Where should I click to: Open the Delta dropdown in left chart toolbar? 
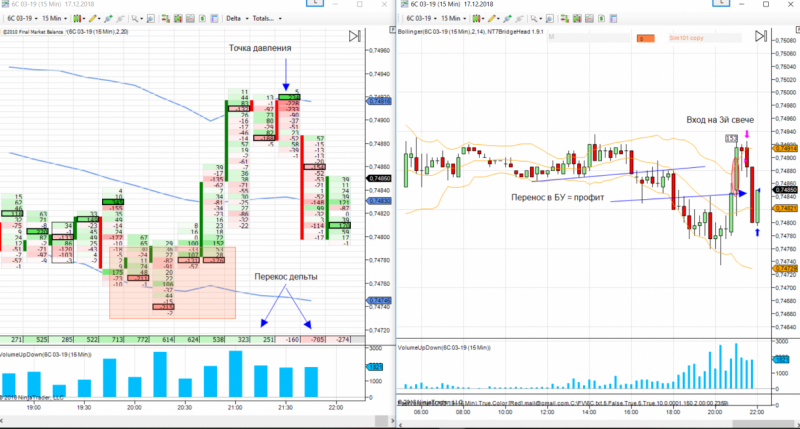pos(237,18)
